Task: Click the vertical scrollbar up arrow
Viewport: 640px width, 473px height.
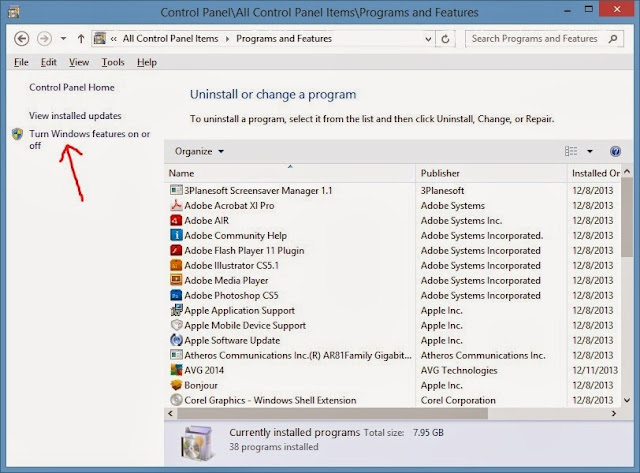Action: pyautogui.click(x=627, y=172)
